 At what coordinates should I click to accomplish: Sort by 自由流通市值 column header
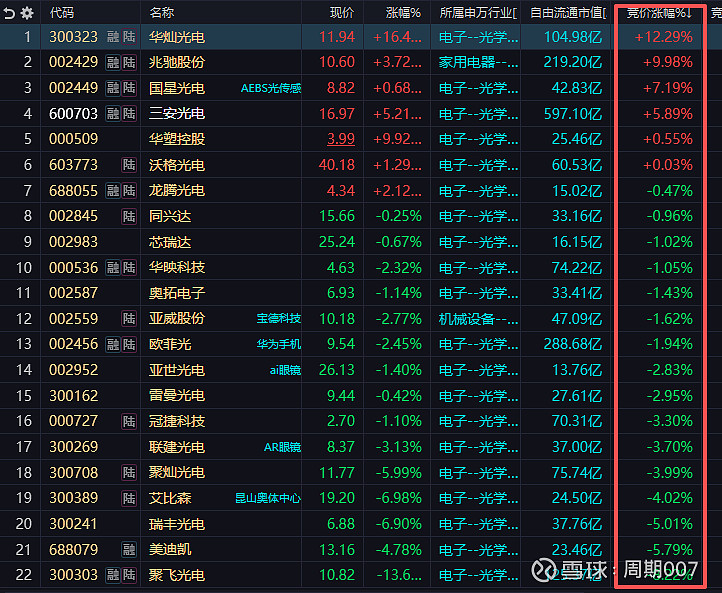(568, 12)
